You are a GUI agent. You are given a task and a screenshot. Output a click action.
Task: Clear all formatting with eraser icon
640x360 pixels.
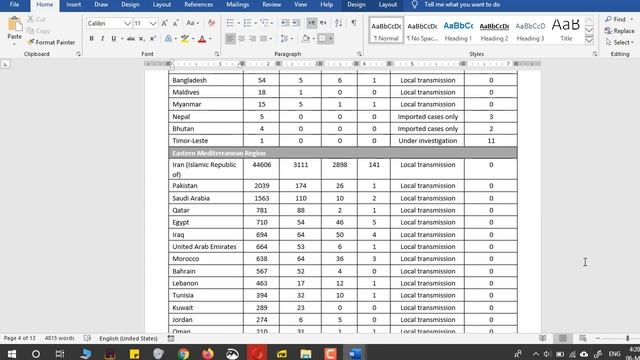(211, 23)
